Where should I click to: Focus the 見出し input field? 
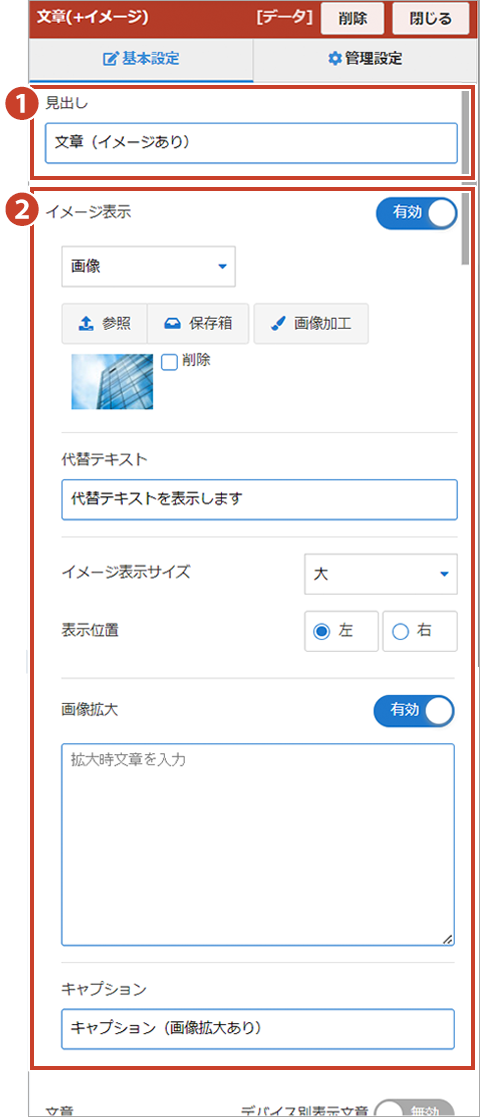tap(251, 143)
